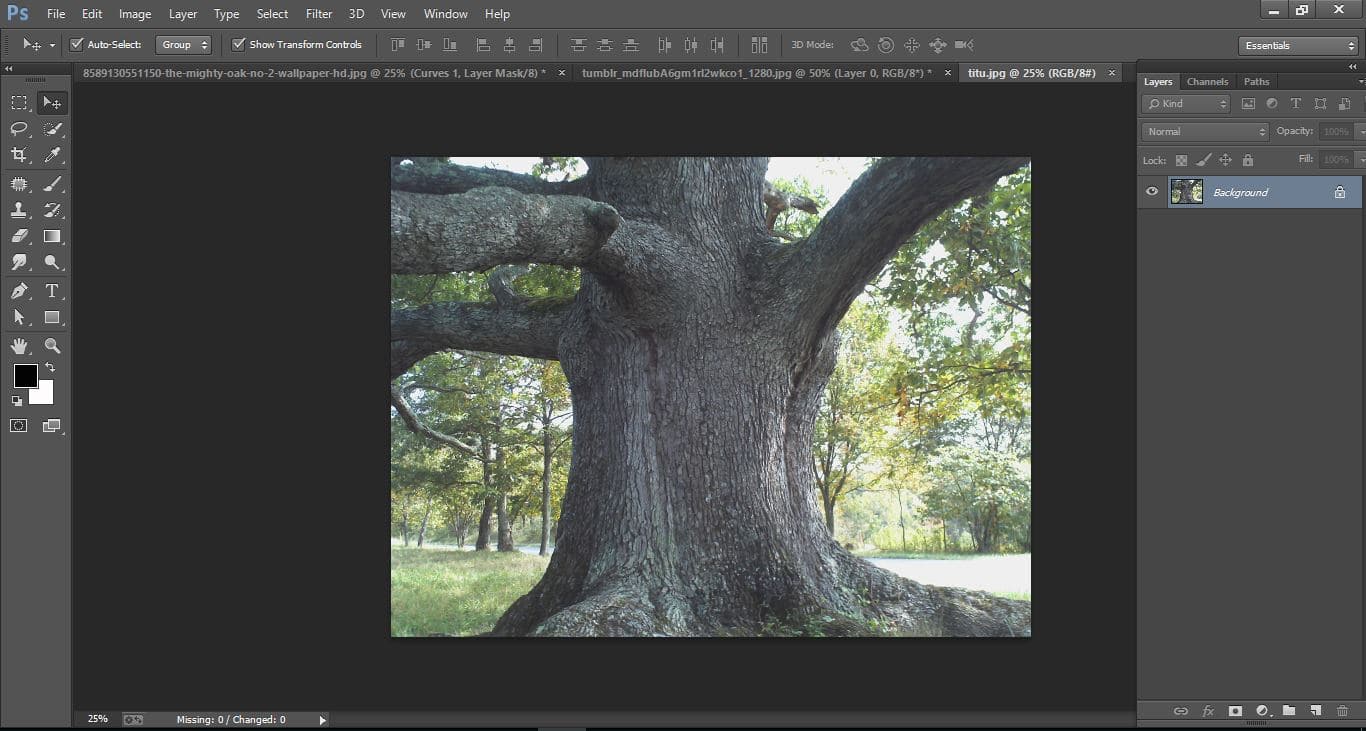Screen dimensions: 1366x731
Task: Open the Filter menu
Action: click(x=318, y=13)
